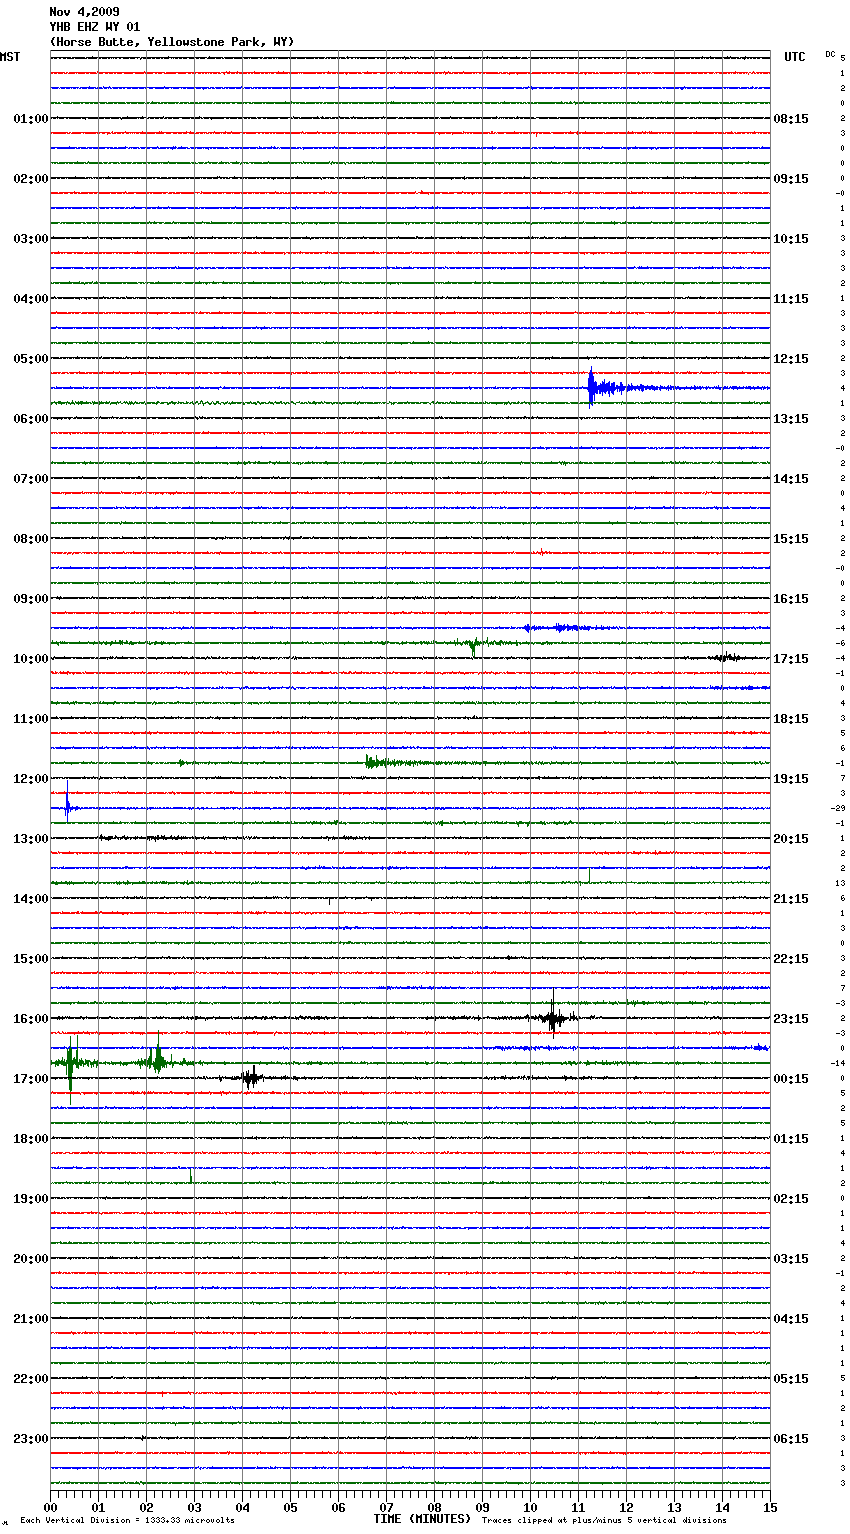The width and height of the screenshot is (850, 1534).
Task: Click the '12:15' UTC time label
Action: [x=791, y=359]
